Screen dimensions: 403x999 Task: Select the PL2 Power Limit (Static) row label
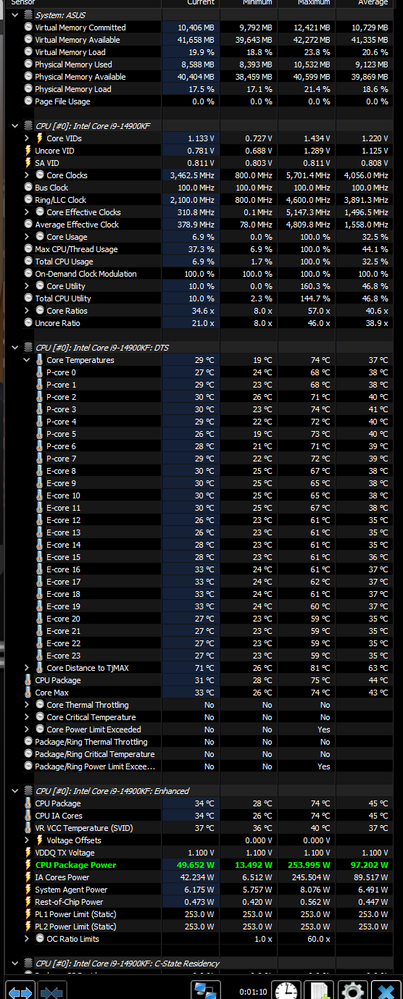(x=76, y=926)
